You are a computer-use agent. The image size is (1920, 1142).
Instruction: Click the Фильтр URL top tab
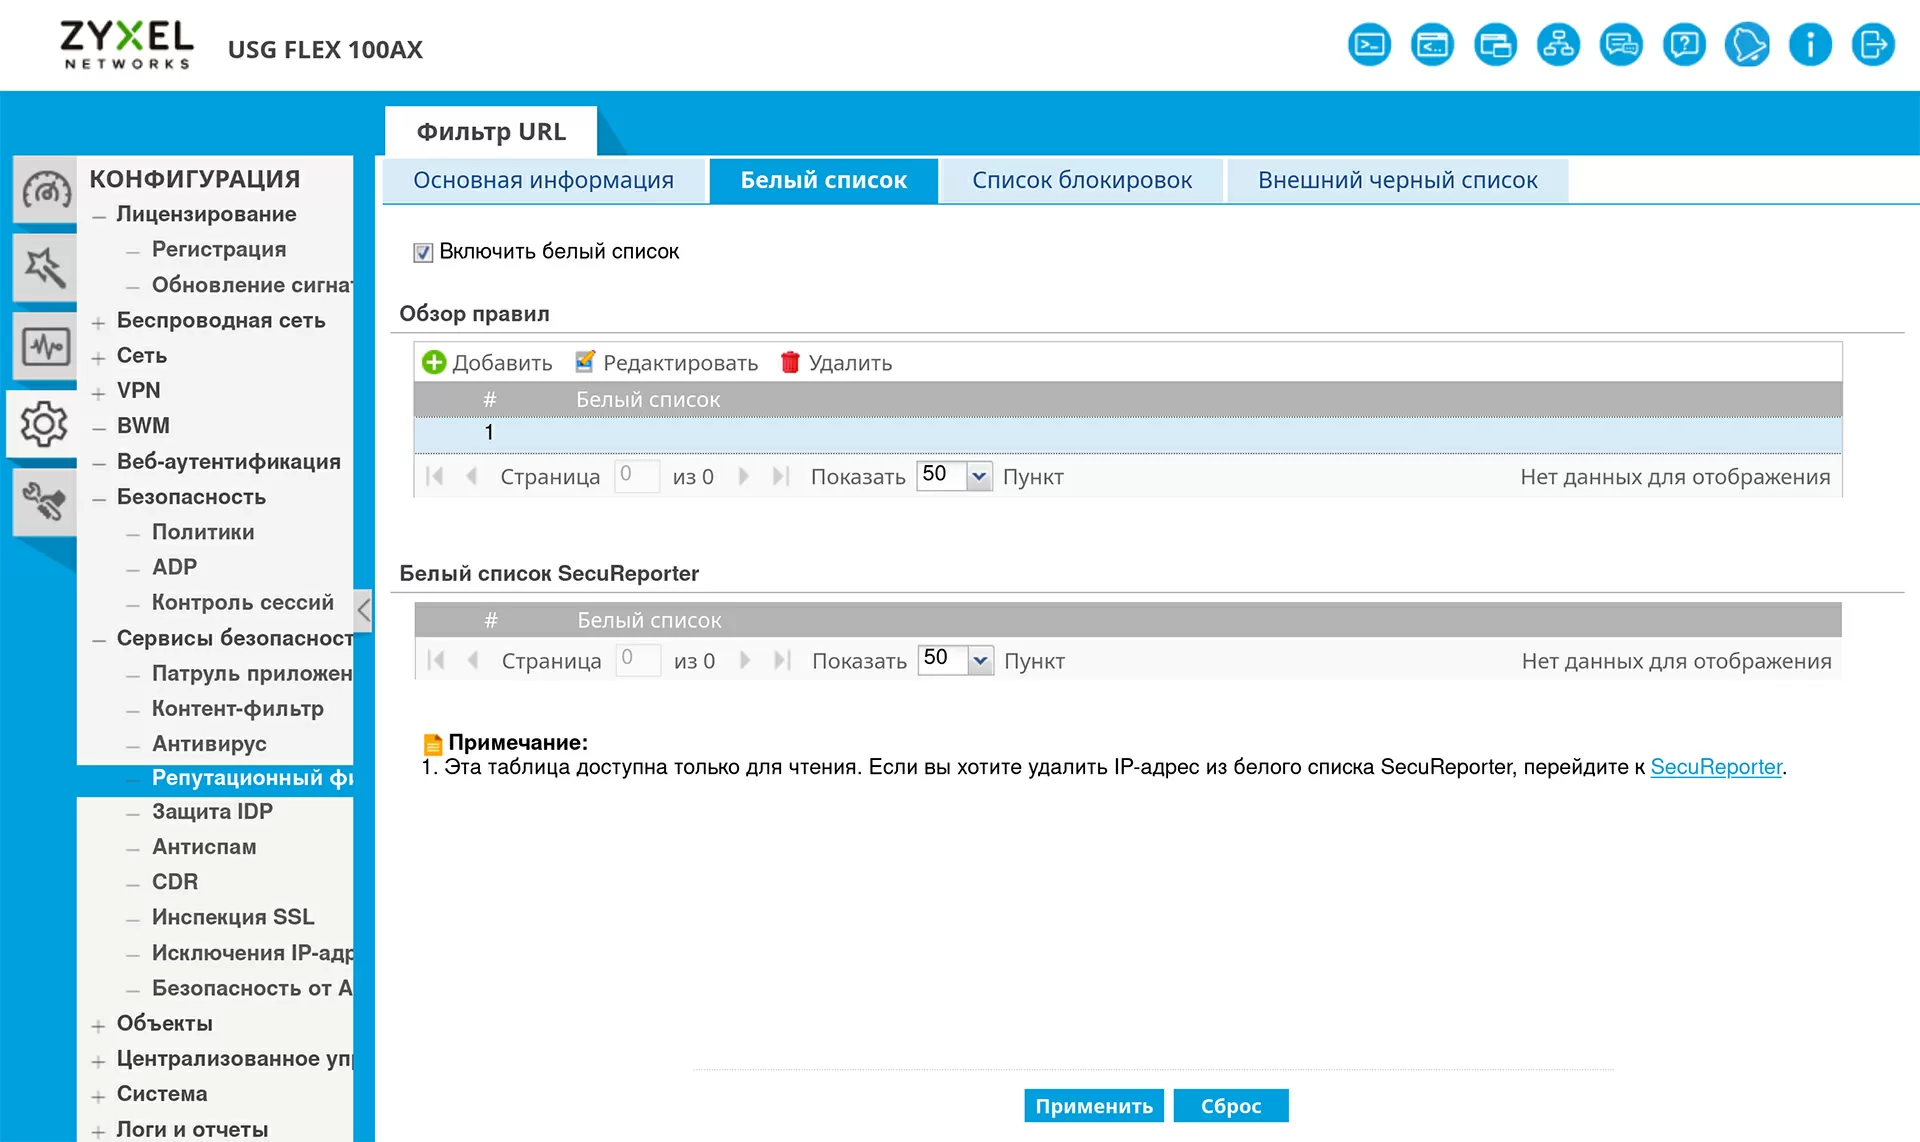[x=491, y=131]
